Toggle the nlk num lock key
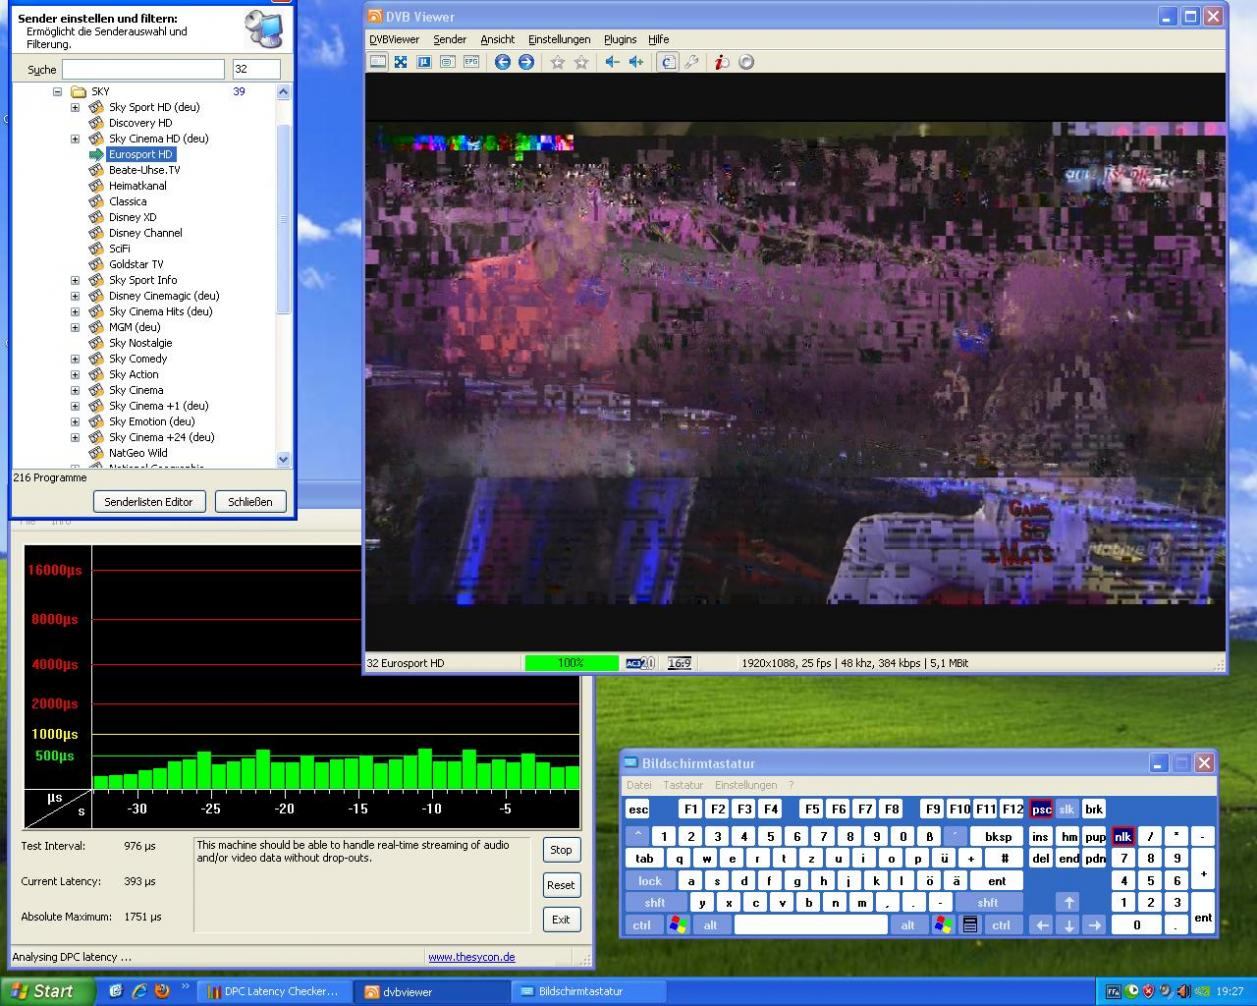Screen dimensions: 1257x1006 coord(1123,837)
